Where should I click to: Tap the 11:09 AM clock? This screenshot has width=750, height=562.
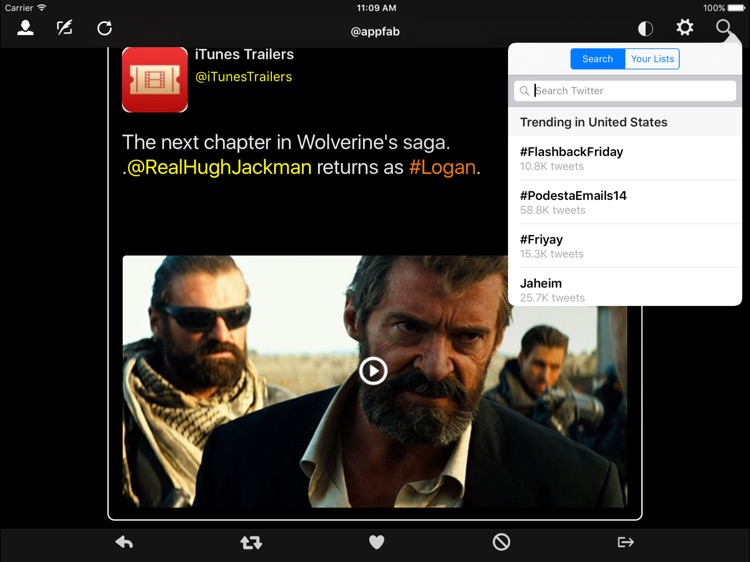[376, 8]
